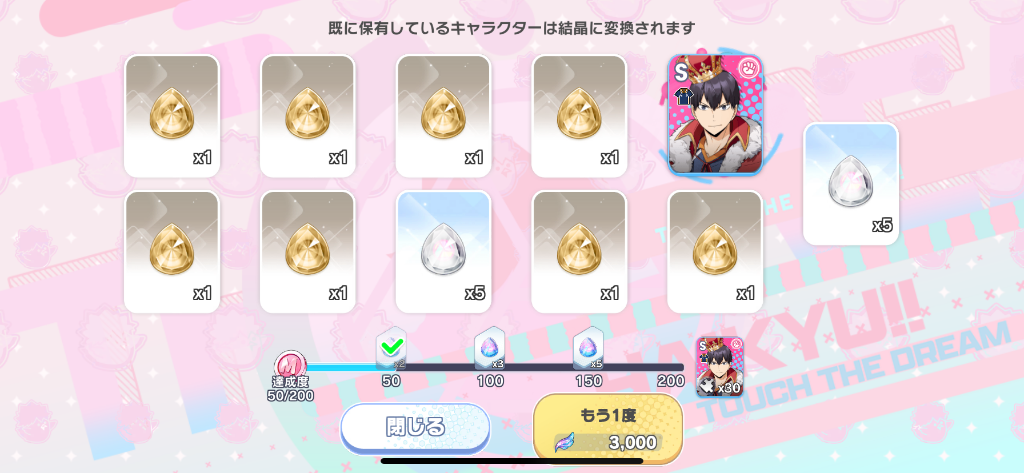Select the silver x5 crystal card at far right

851,184
